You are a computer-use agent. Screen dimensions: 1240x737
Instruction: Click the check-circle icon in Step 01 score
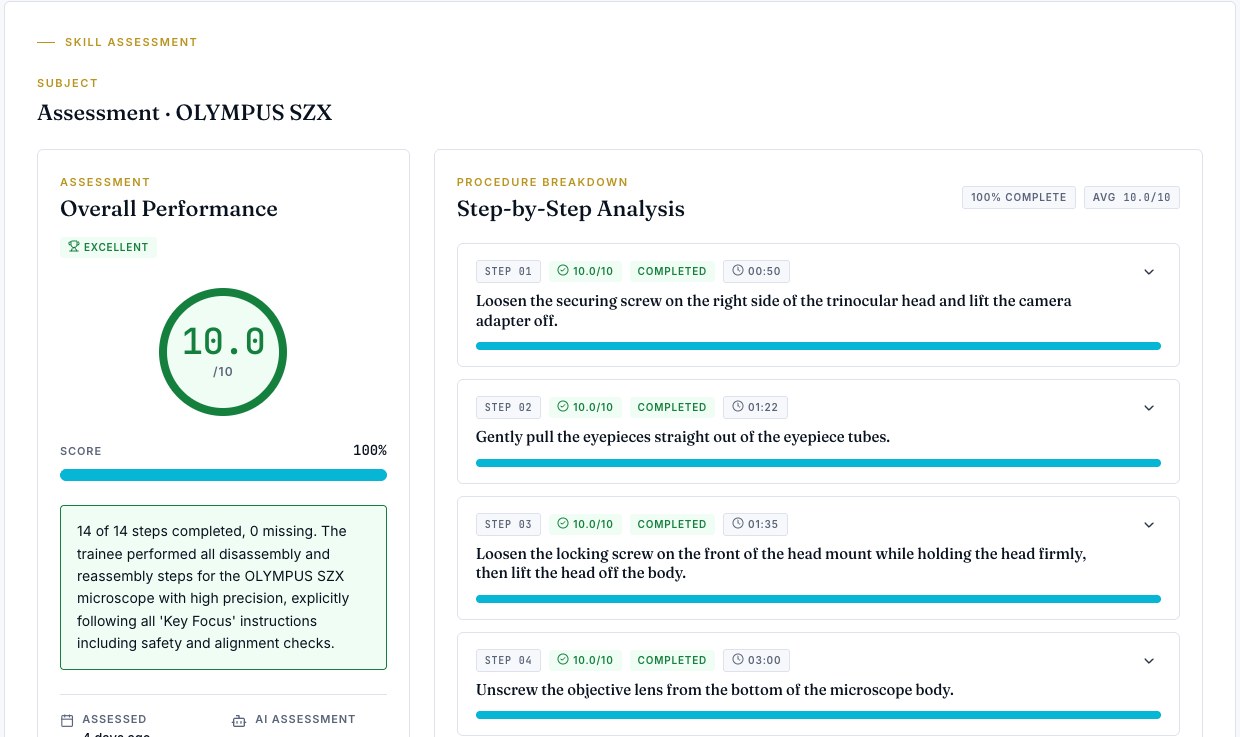[563, 271]
